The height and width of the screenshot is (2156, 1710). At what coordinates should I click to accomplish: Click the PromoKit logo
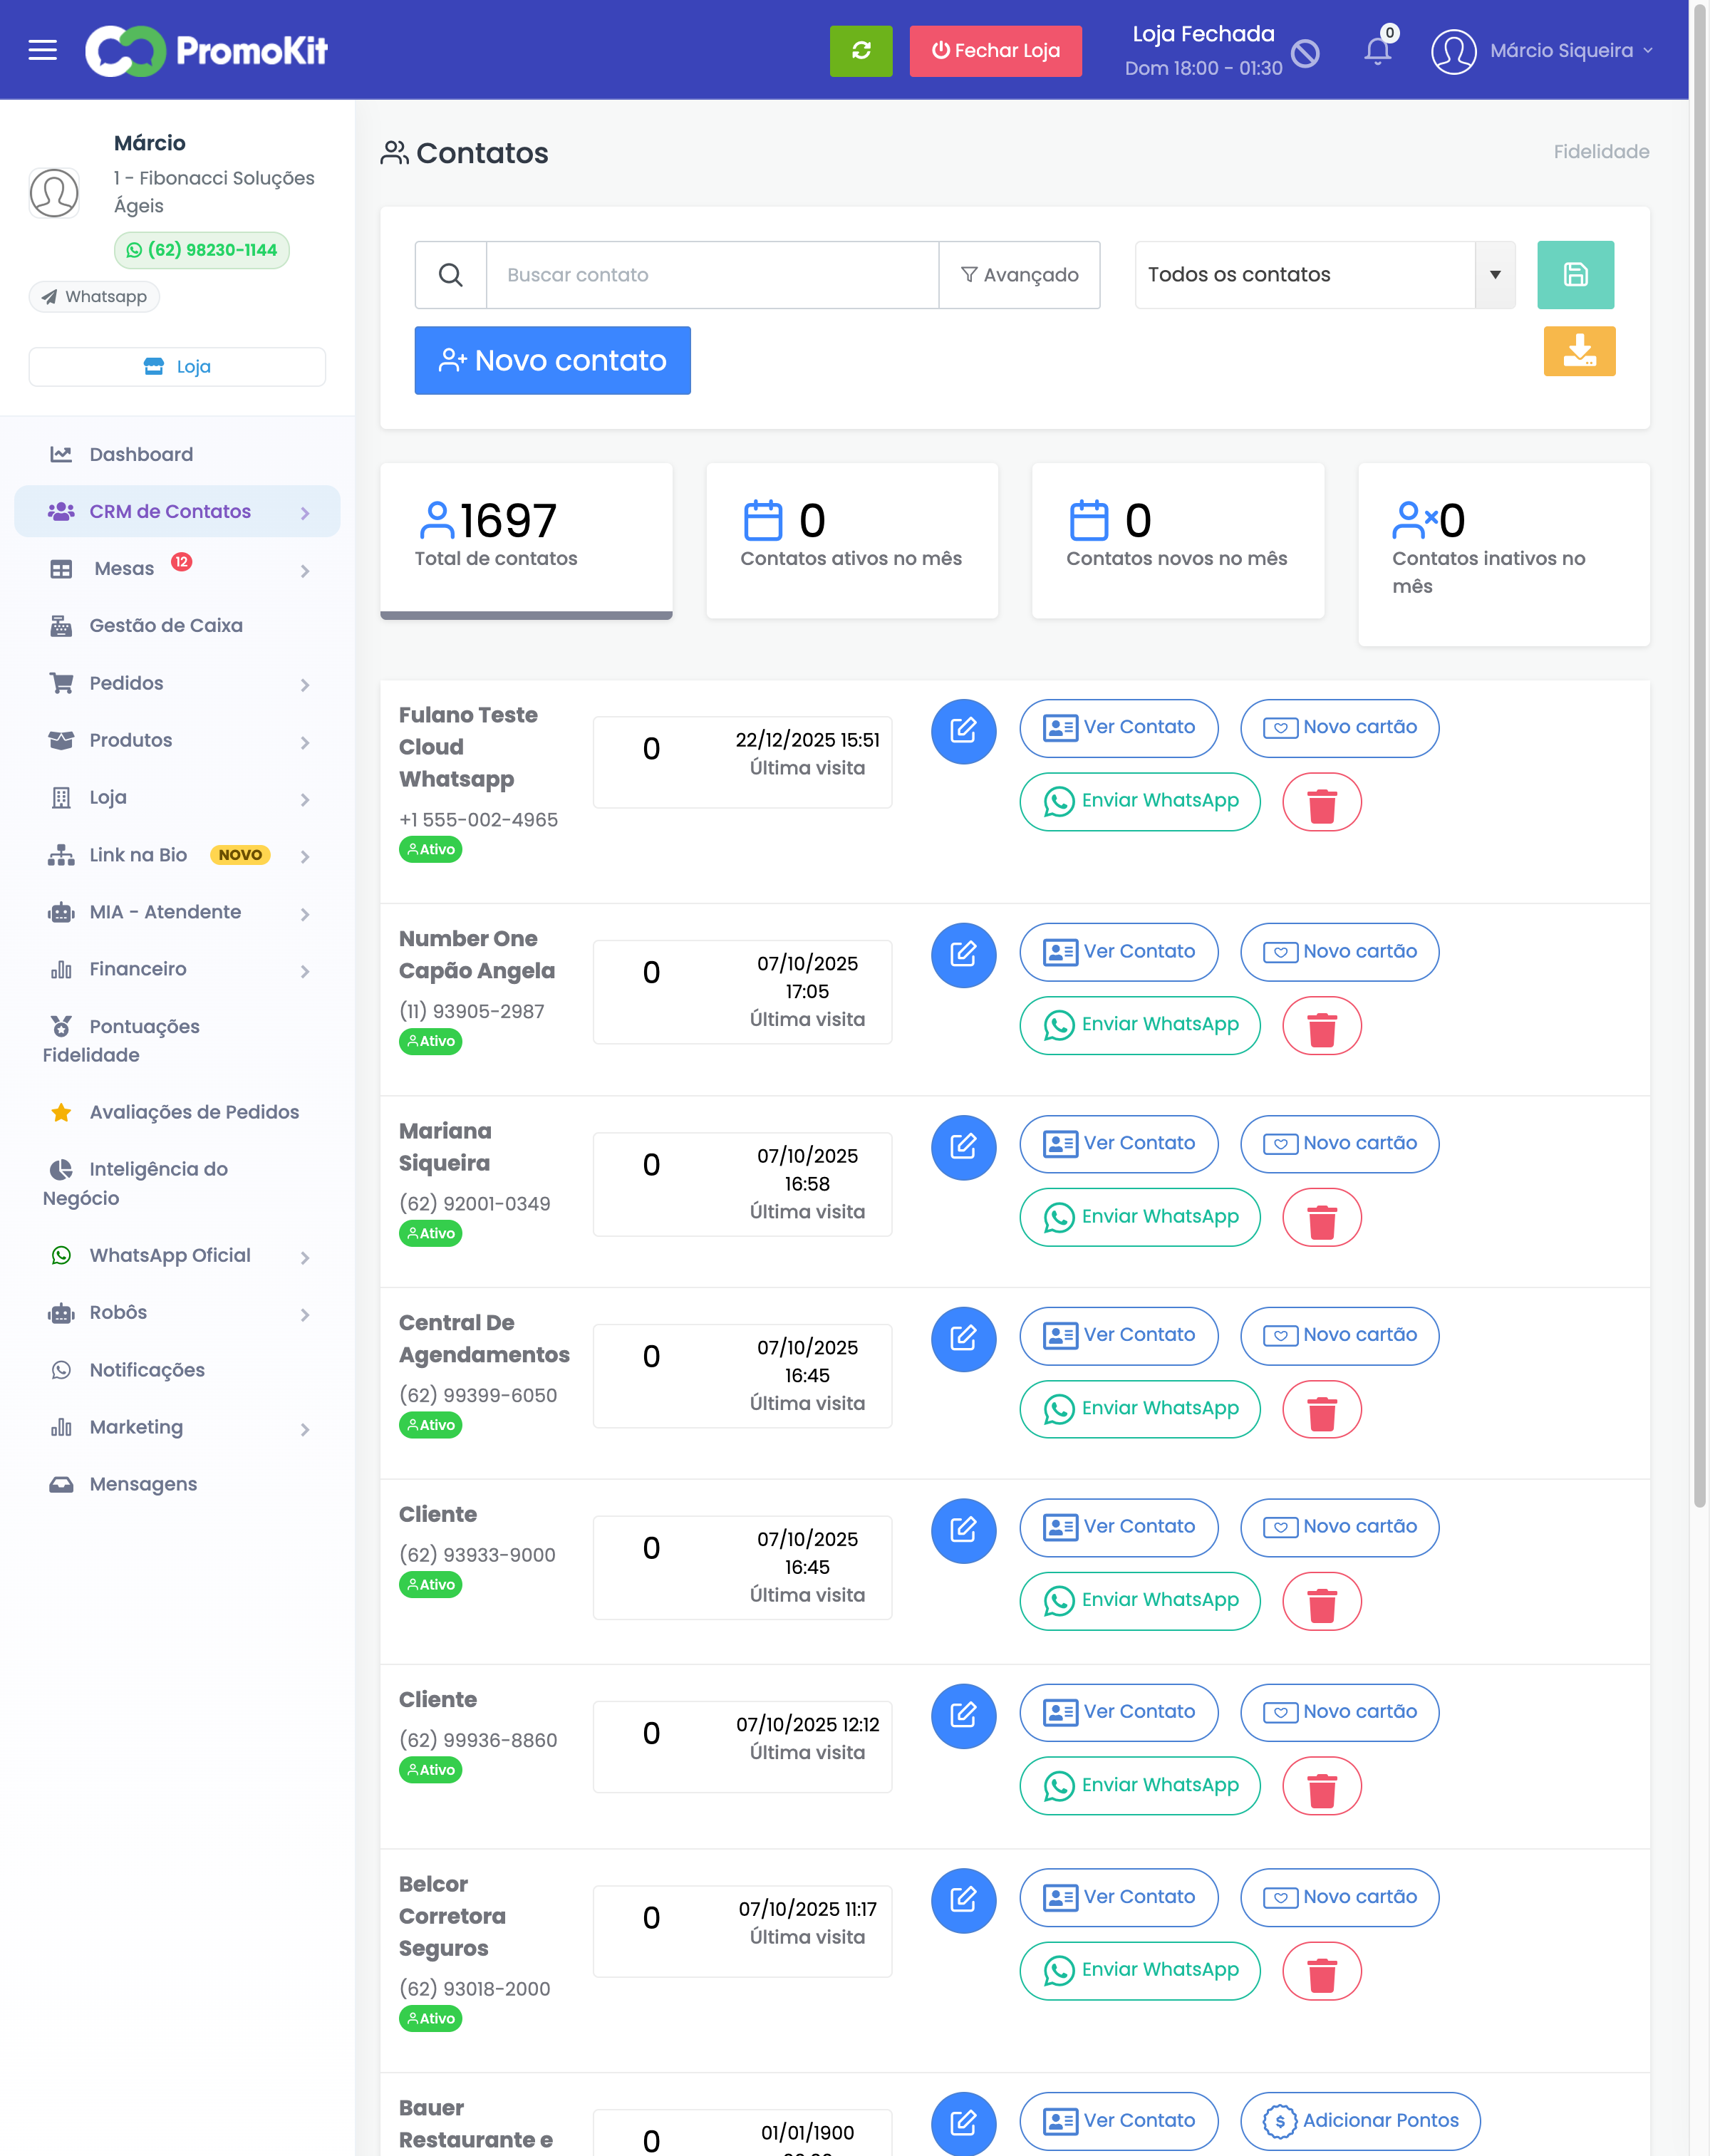click(207, 50)
